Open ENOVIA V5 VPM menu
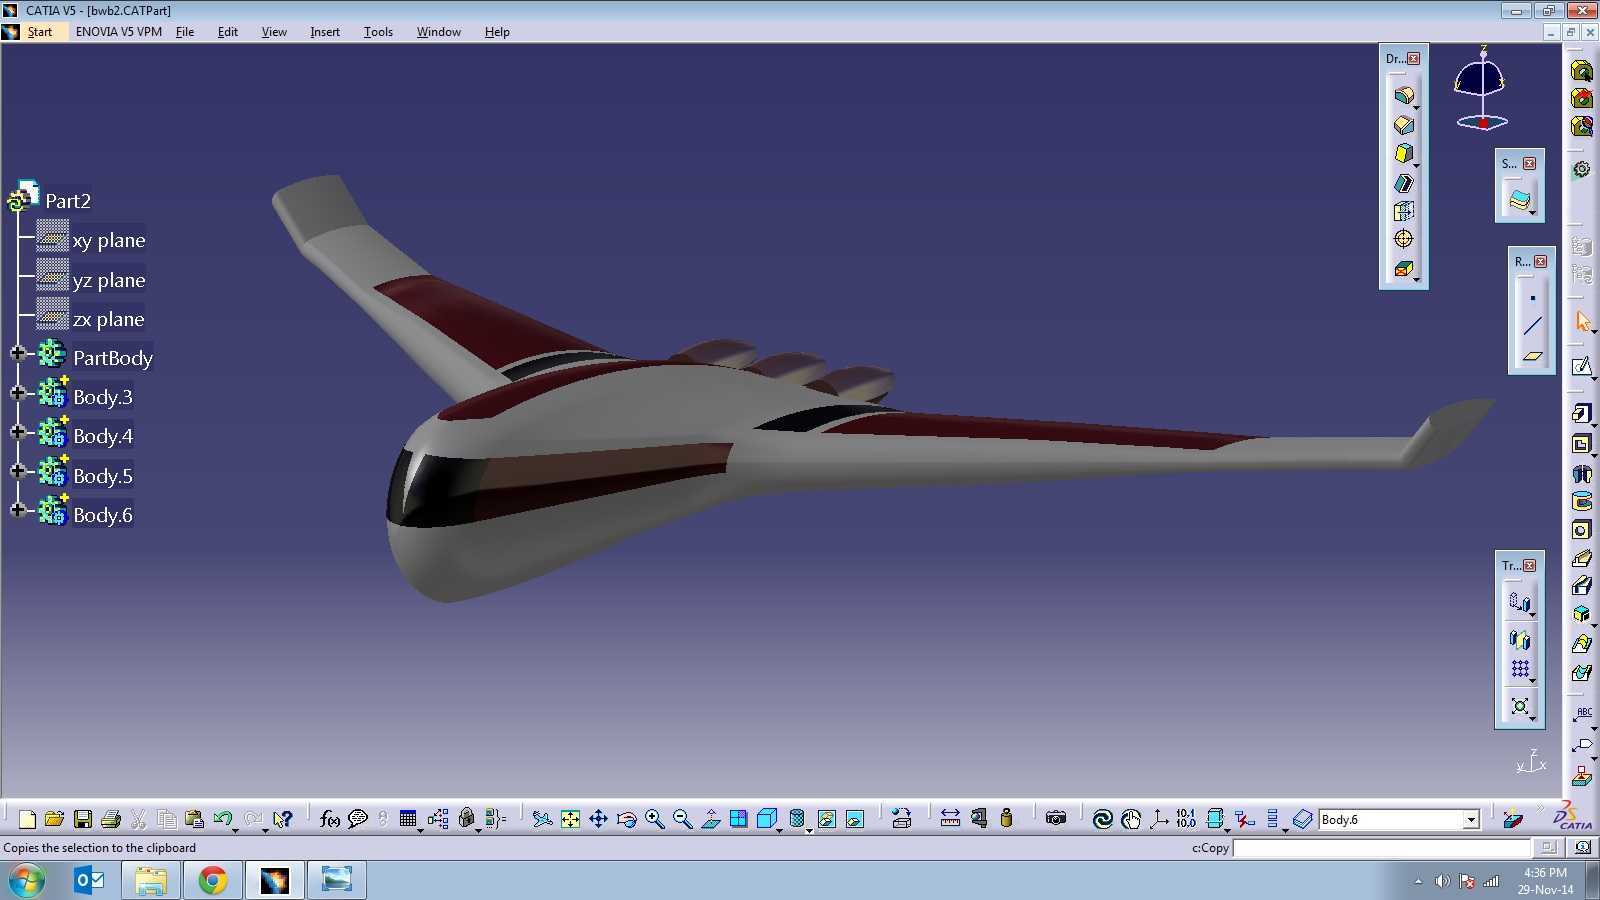Image resolution: width=1600 pixels, height=900 pixels. [119, 32]
